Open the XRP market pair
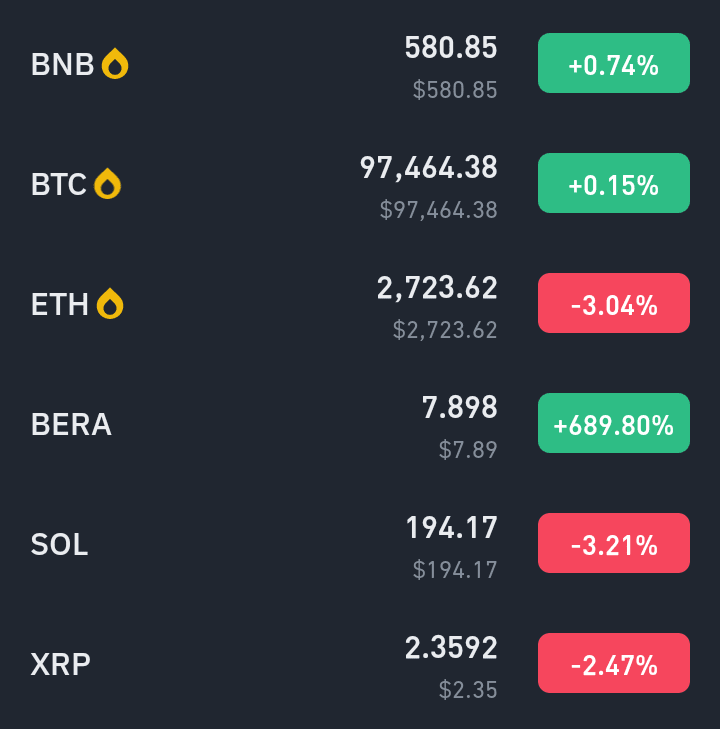 point(360,663)
